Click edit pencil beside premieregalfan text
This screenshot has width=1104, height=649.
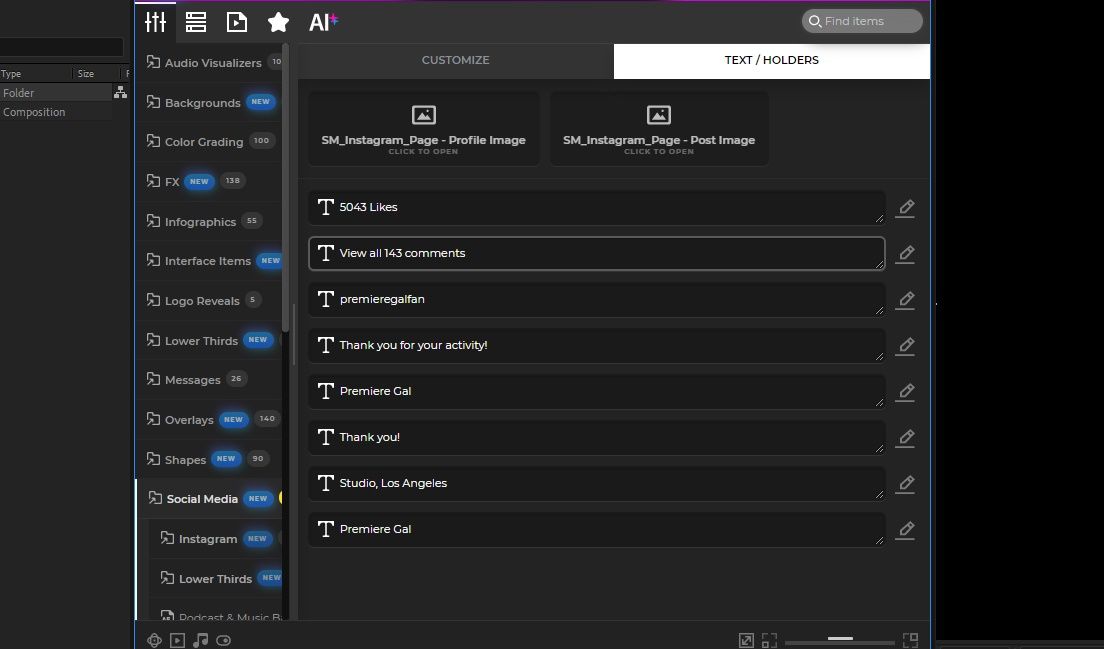coord(905,300)
